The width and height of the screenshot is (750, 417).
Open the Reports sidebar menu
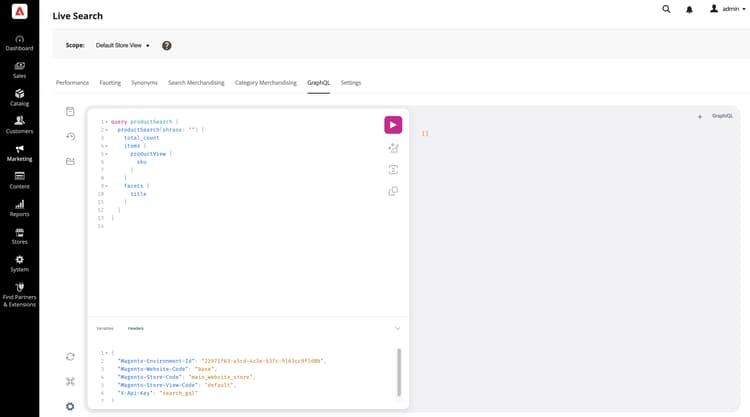click(19, 208)
